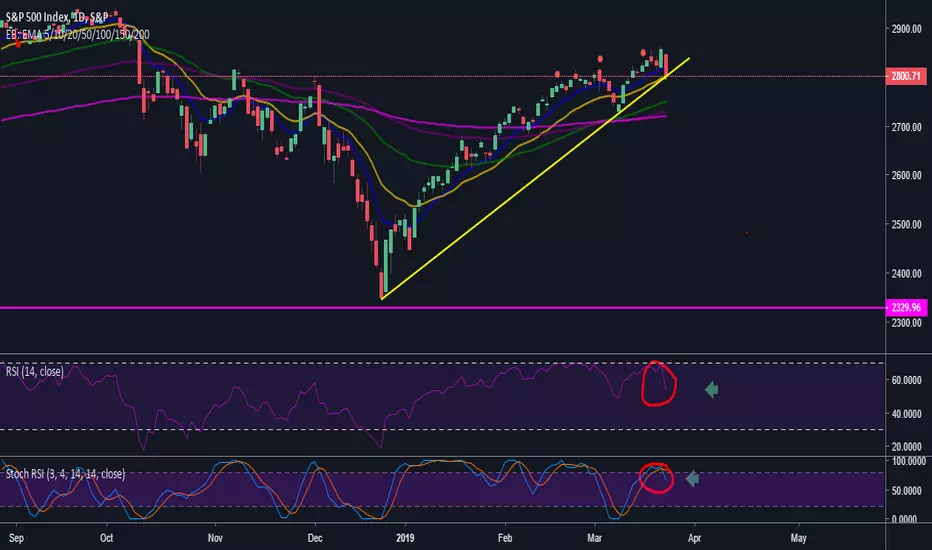Click the RSI (14, close) indicator label
The height and width of the screenshot is (550, 932).
tap(34, 372)
